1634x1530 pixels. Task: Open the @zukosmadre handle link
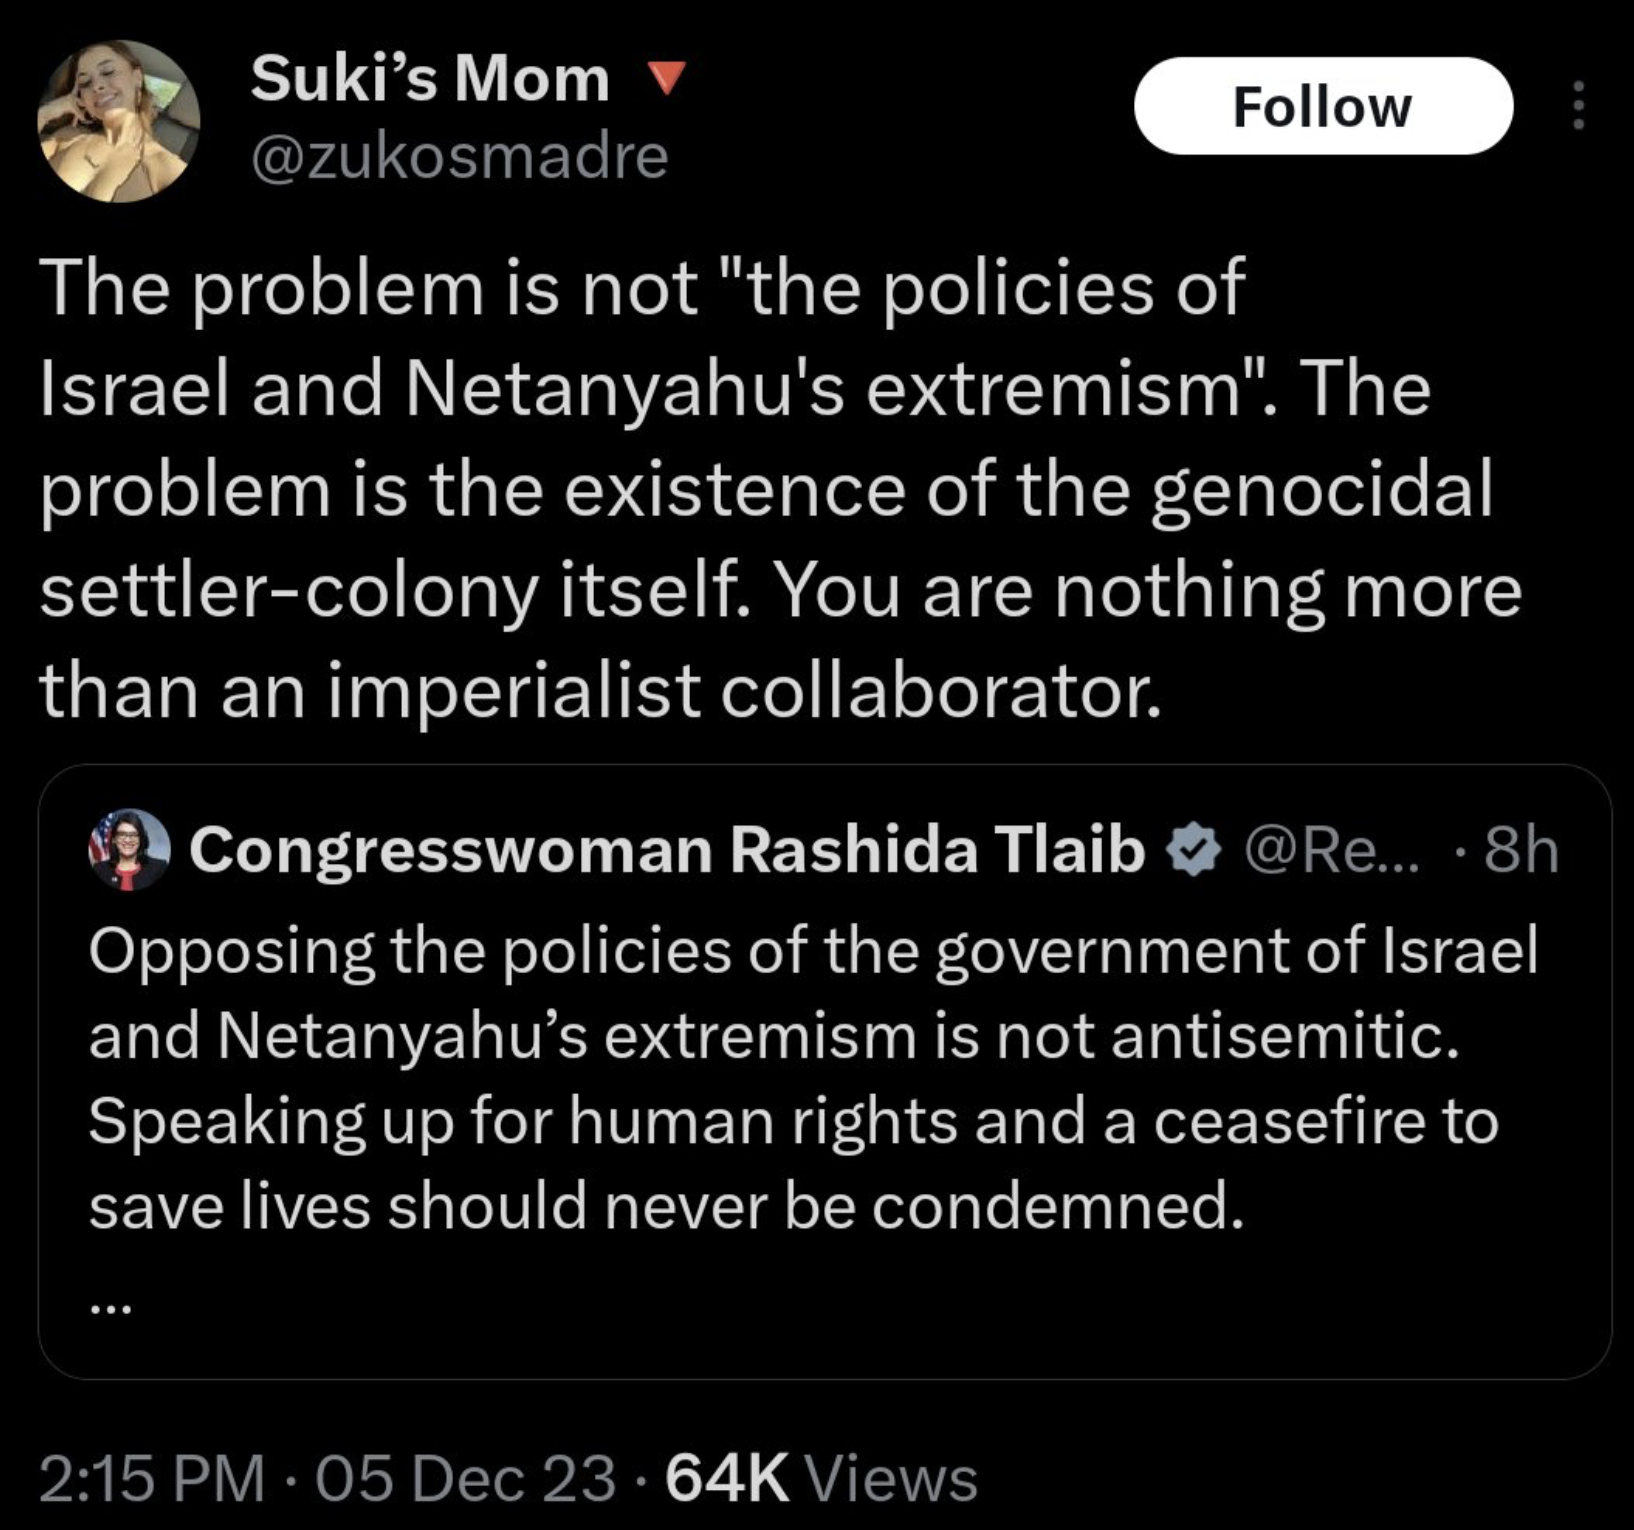(459, 156)
